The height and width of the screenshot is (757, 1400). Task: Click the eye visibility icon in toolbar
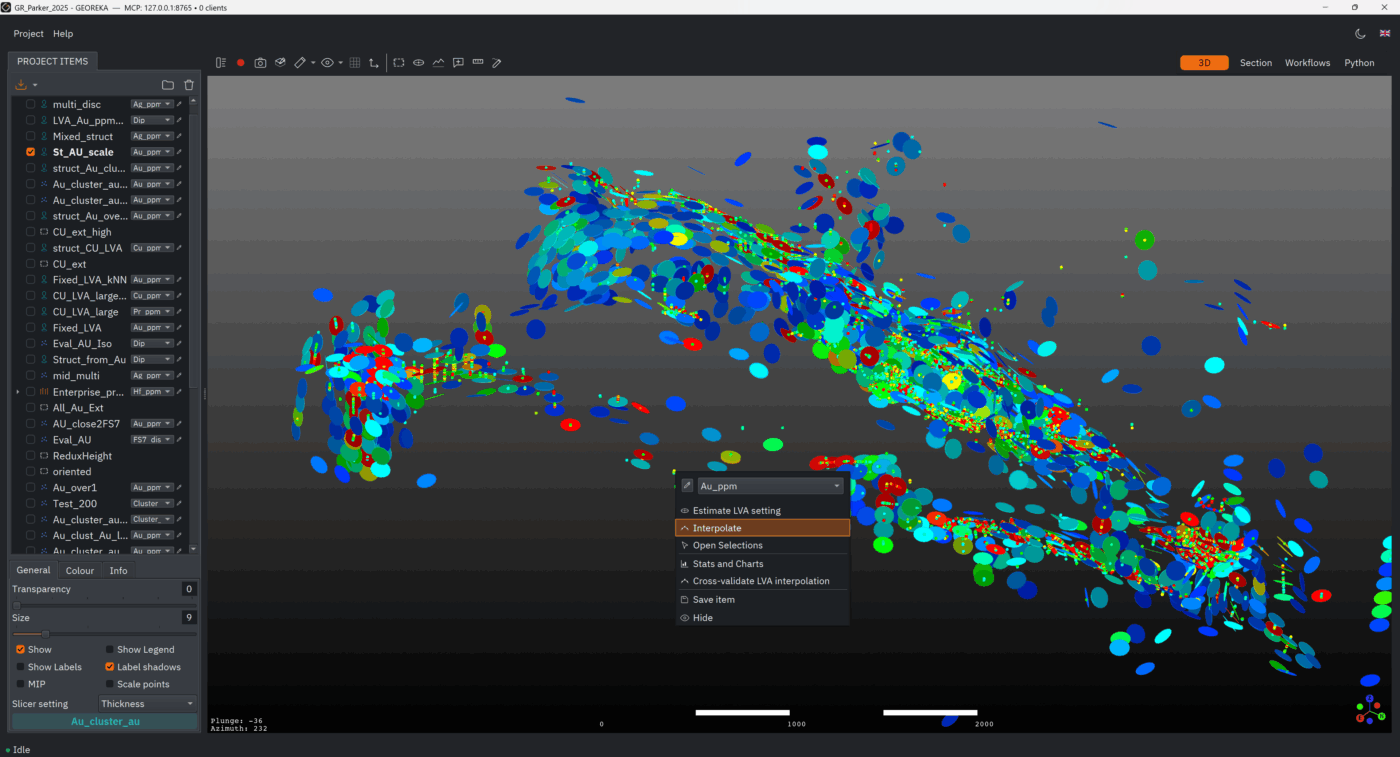327,63
